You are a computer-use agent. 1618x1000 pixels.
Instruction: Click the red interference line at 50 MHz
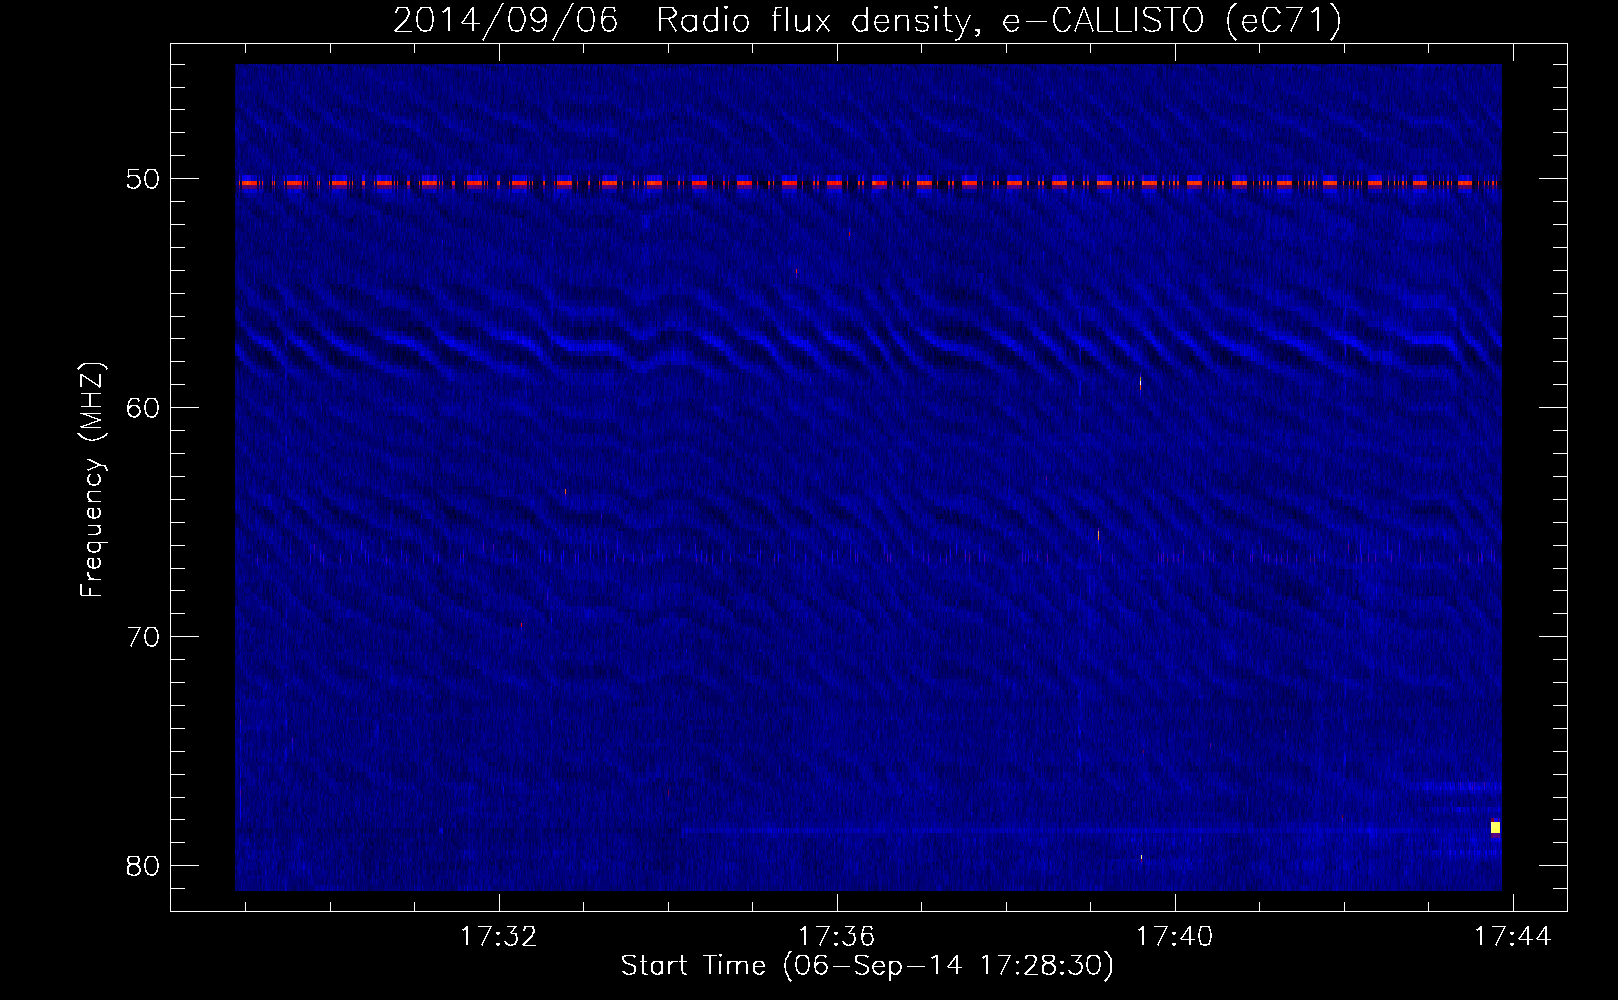868,183
